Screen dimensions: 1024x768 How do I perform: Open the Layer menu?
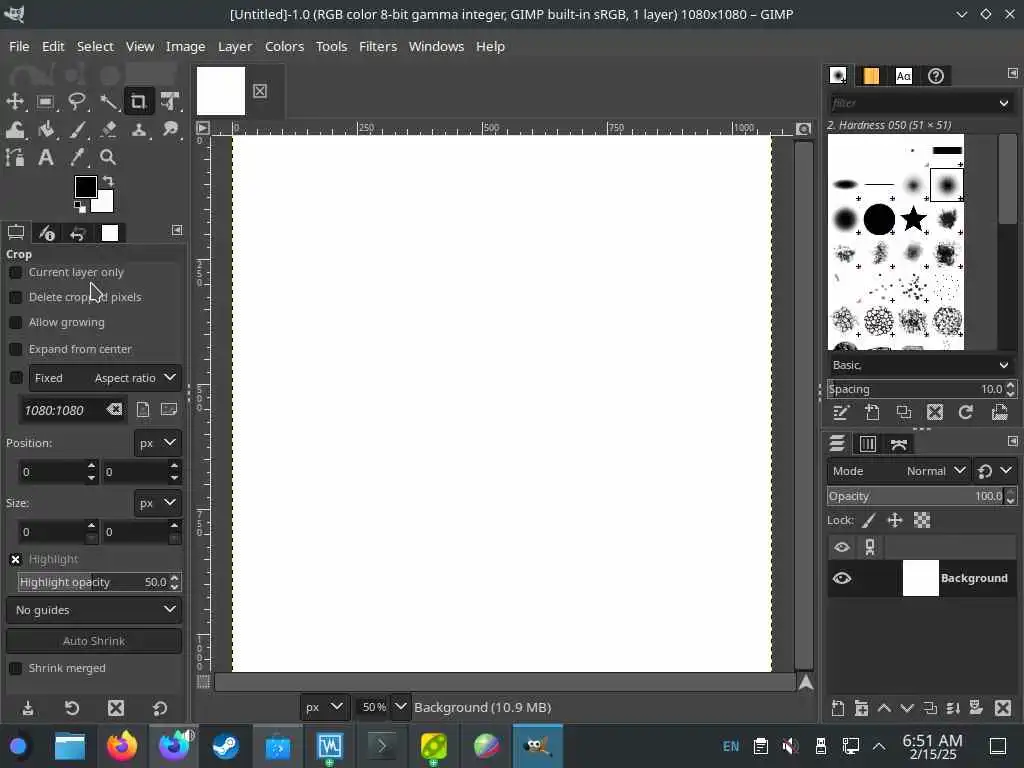point(235,46)
